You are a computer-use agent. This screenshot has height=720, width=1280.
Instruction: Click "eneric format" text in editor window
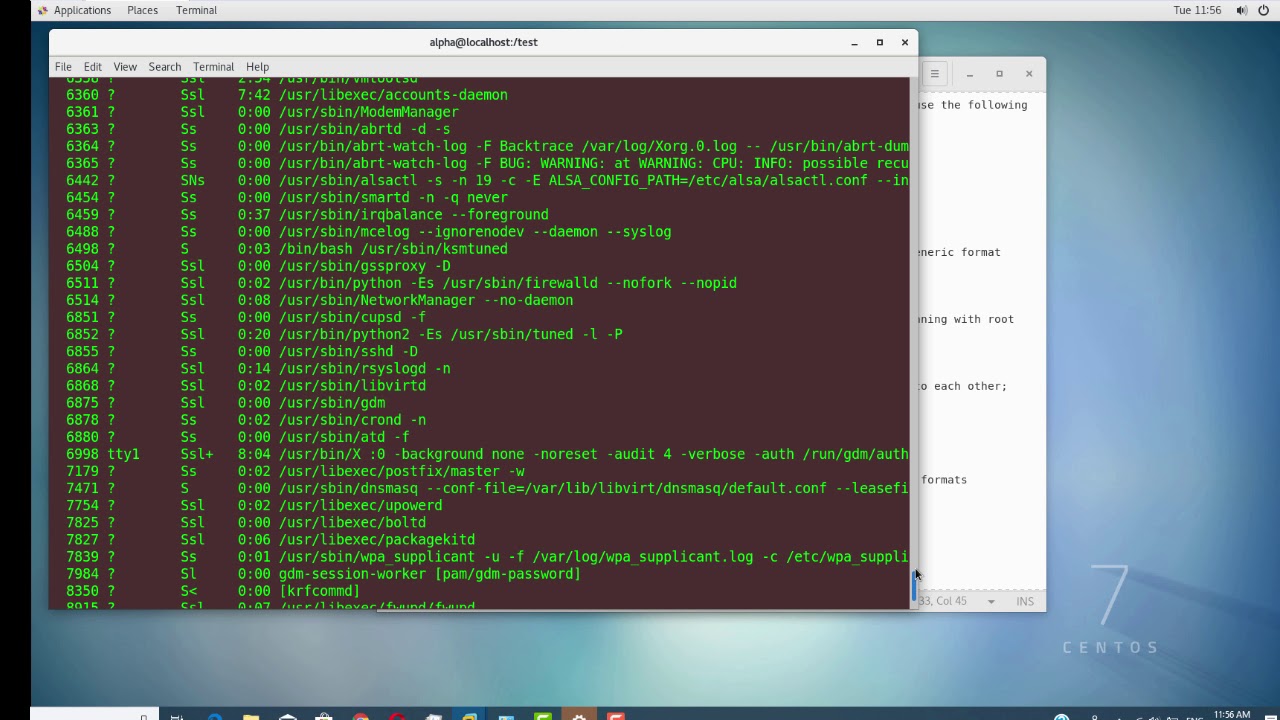coord(959,252)
